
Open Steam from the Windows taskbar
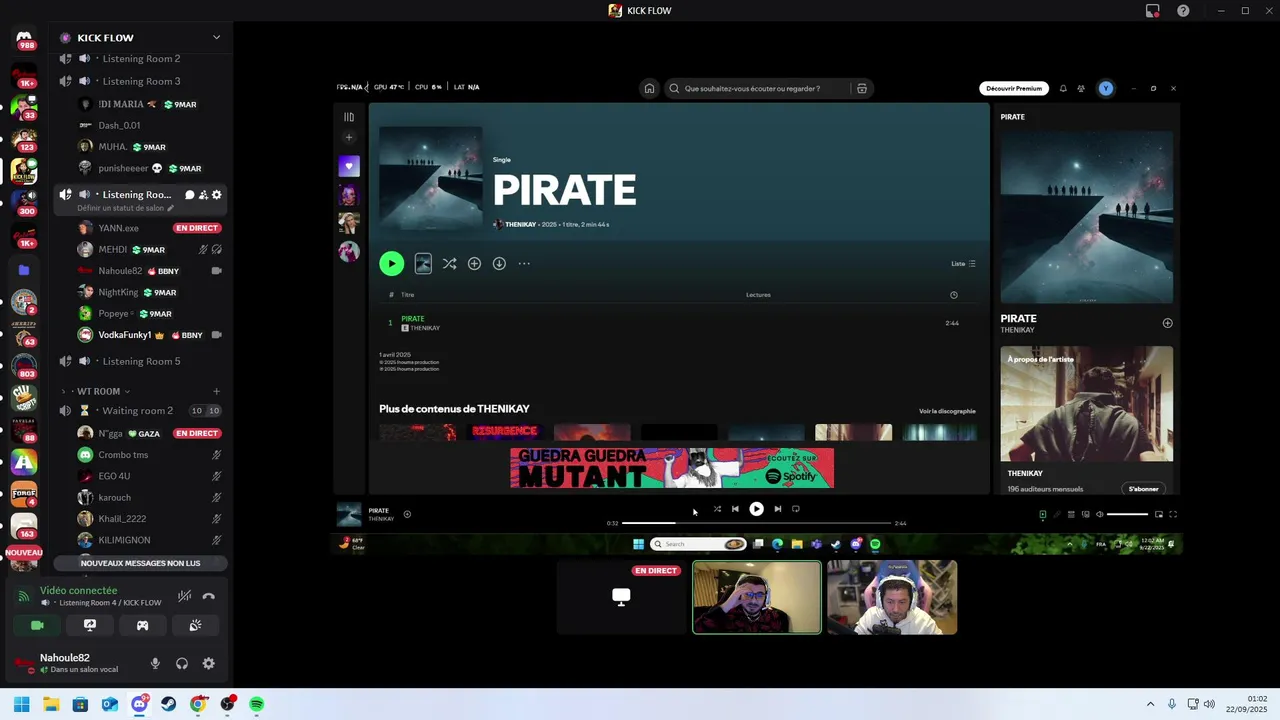[x=169, y=705]
